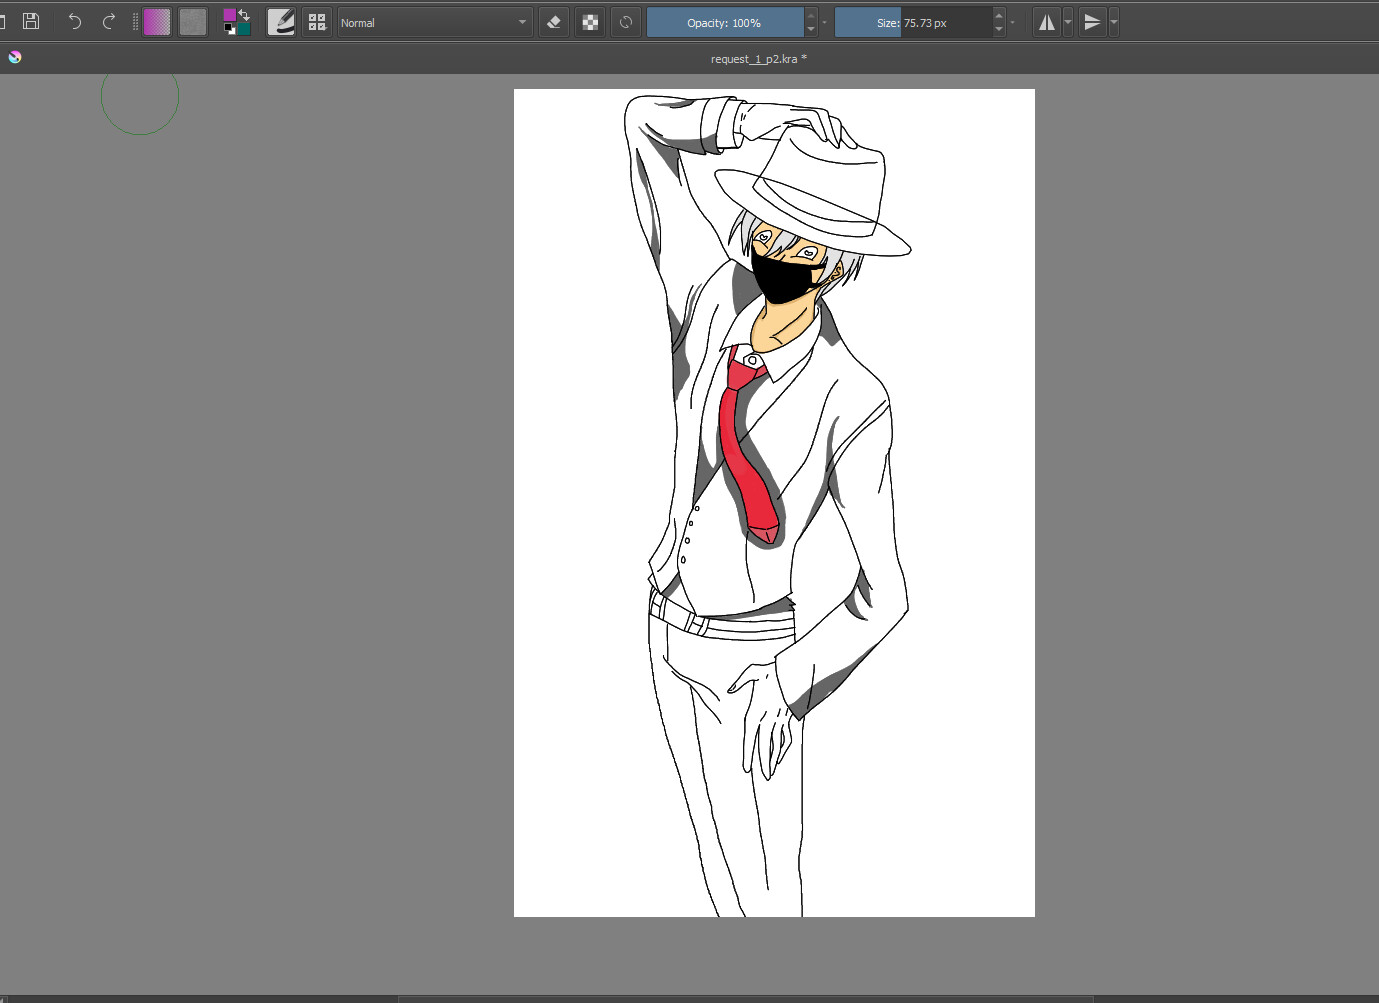Open the vertical mirror options dropdown
1379x1003 pixels.
(1113, 21)
